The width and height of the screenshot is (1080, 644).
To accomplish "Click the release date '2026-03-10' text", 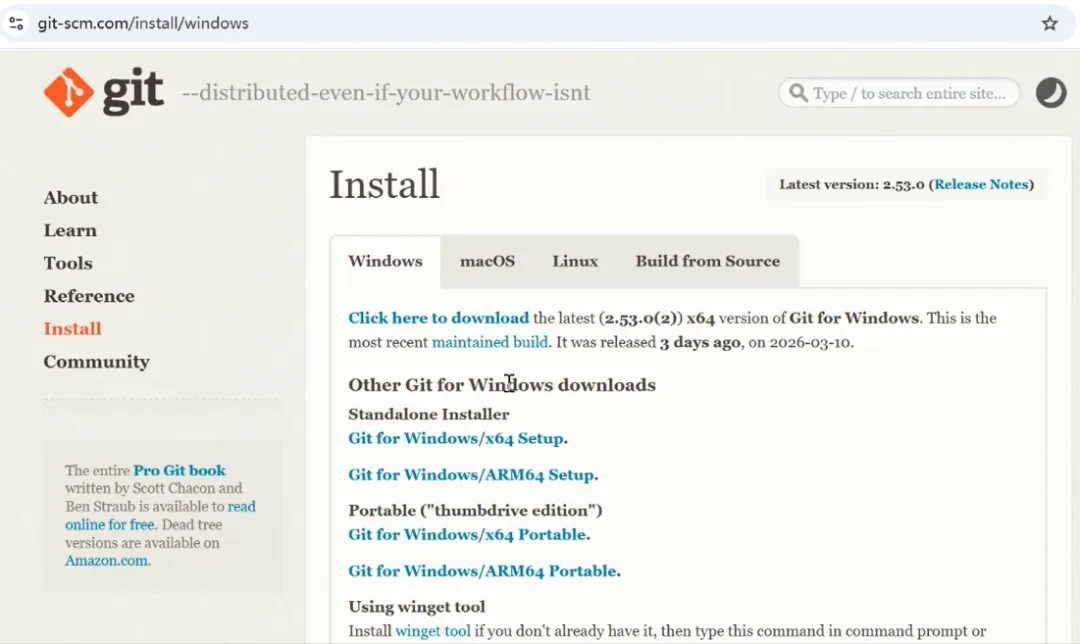I will tap(811, 342).
